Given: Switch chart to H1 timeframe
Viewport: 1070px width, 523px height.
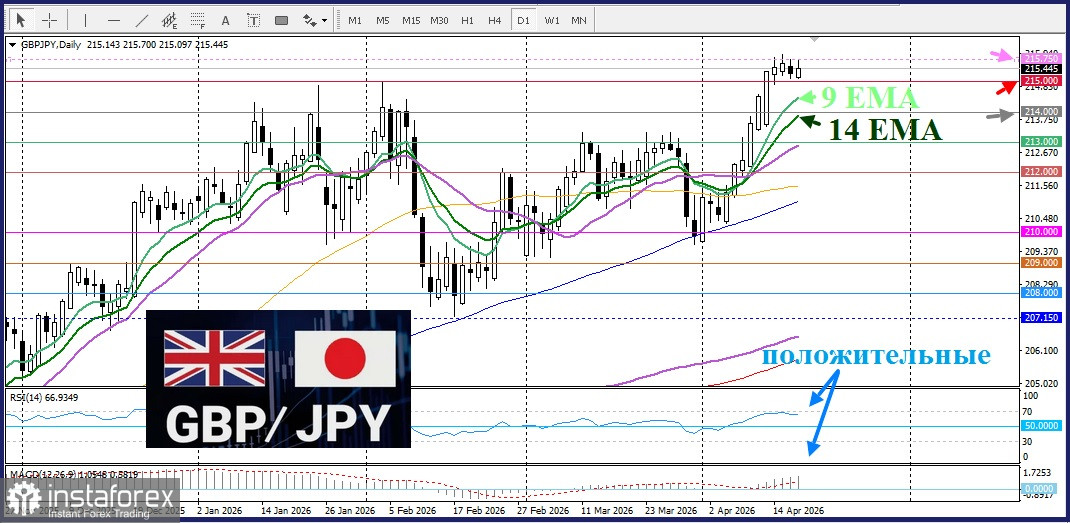Looking at the screenshot, I should tap(467, 20).
